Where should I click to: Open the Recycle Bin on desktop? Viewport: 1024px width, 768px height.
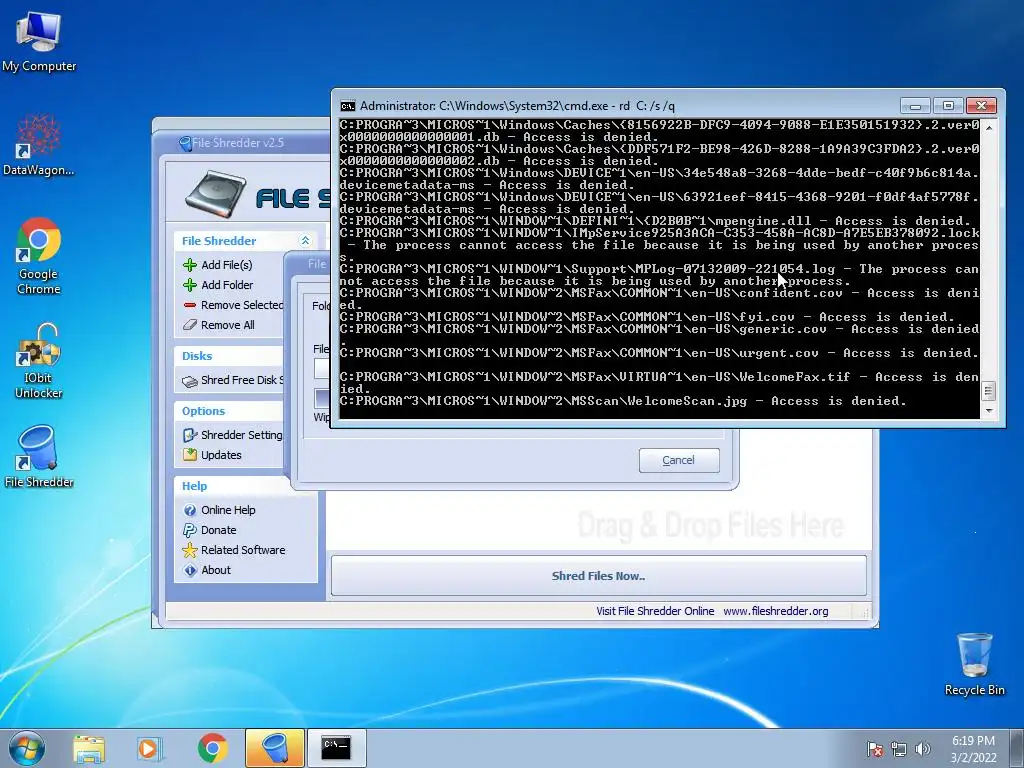click(974, 664)
